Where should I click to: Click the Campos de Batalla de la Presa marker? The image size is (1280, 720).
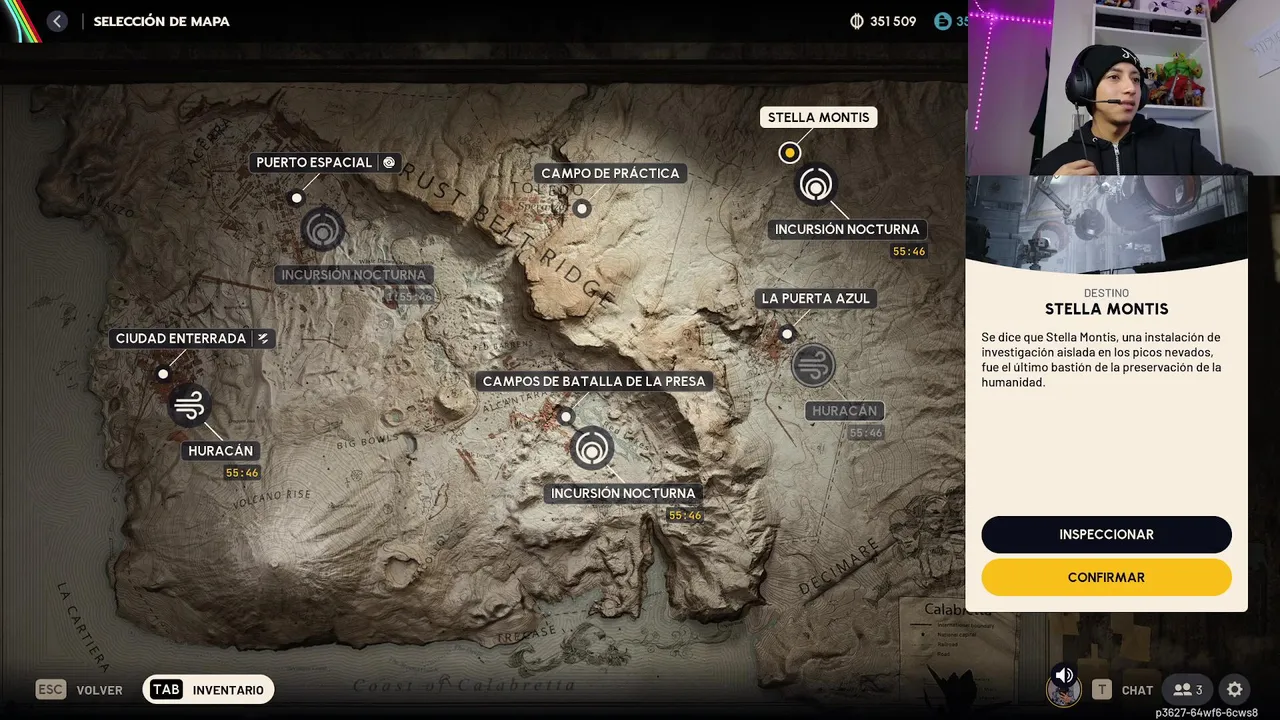[566, 417]
